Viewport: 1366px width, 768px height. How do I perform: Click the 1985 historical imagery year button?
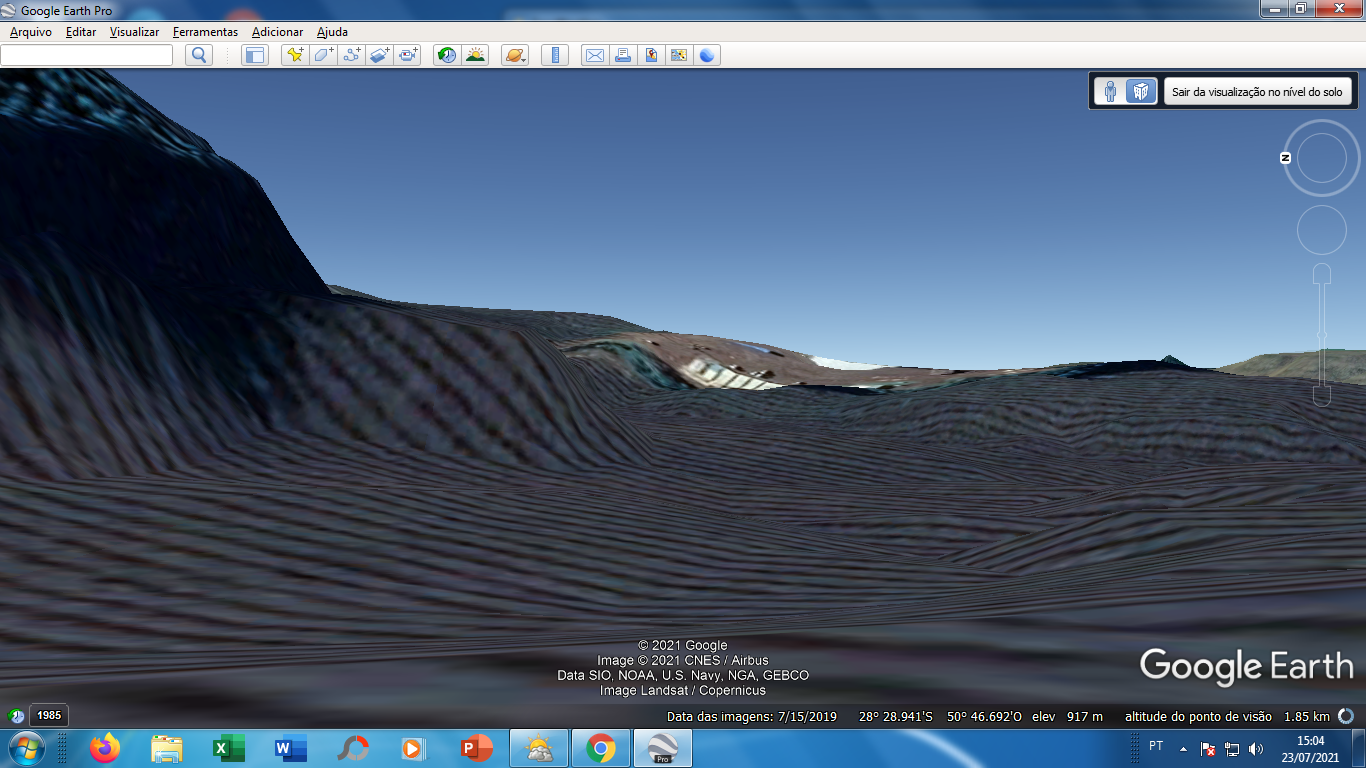(49, 716)
